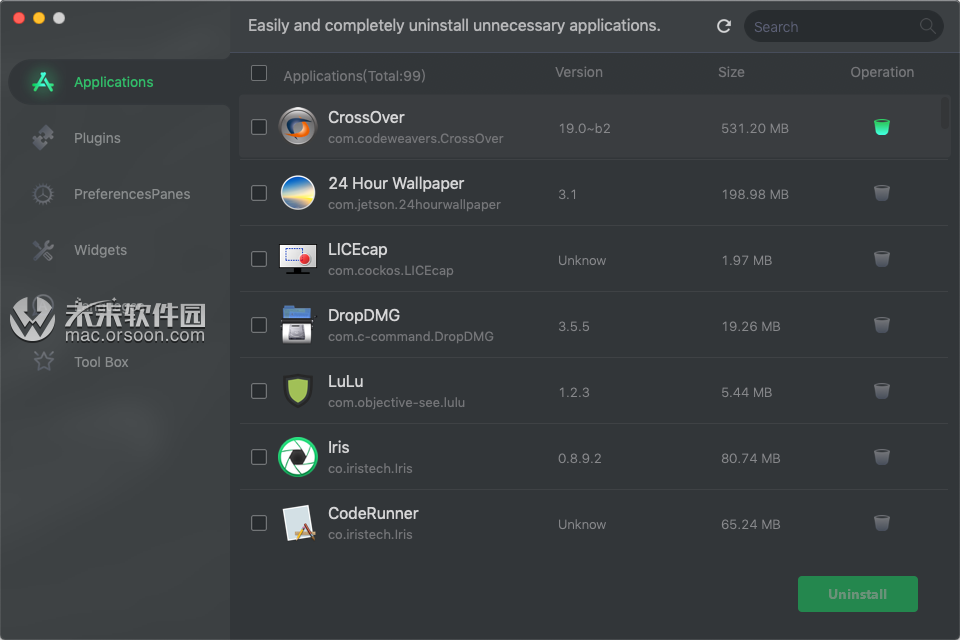960x640 pixels.
Task: Click the trash icon for LICEcap
Action: 881,259
